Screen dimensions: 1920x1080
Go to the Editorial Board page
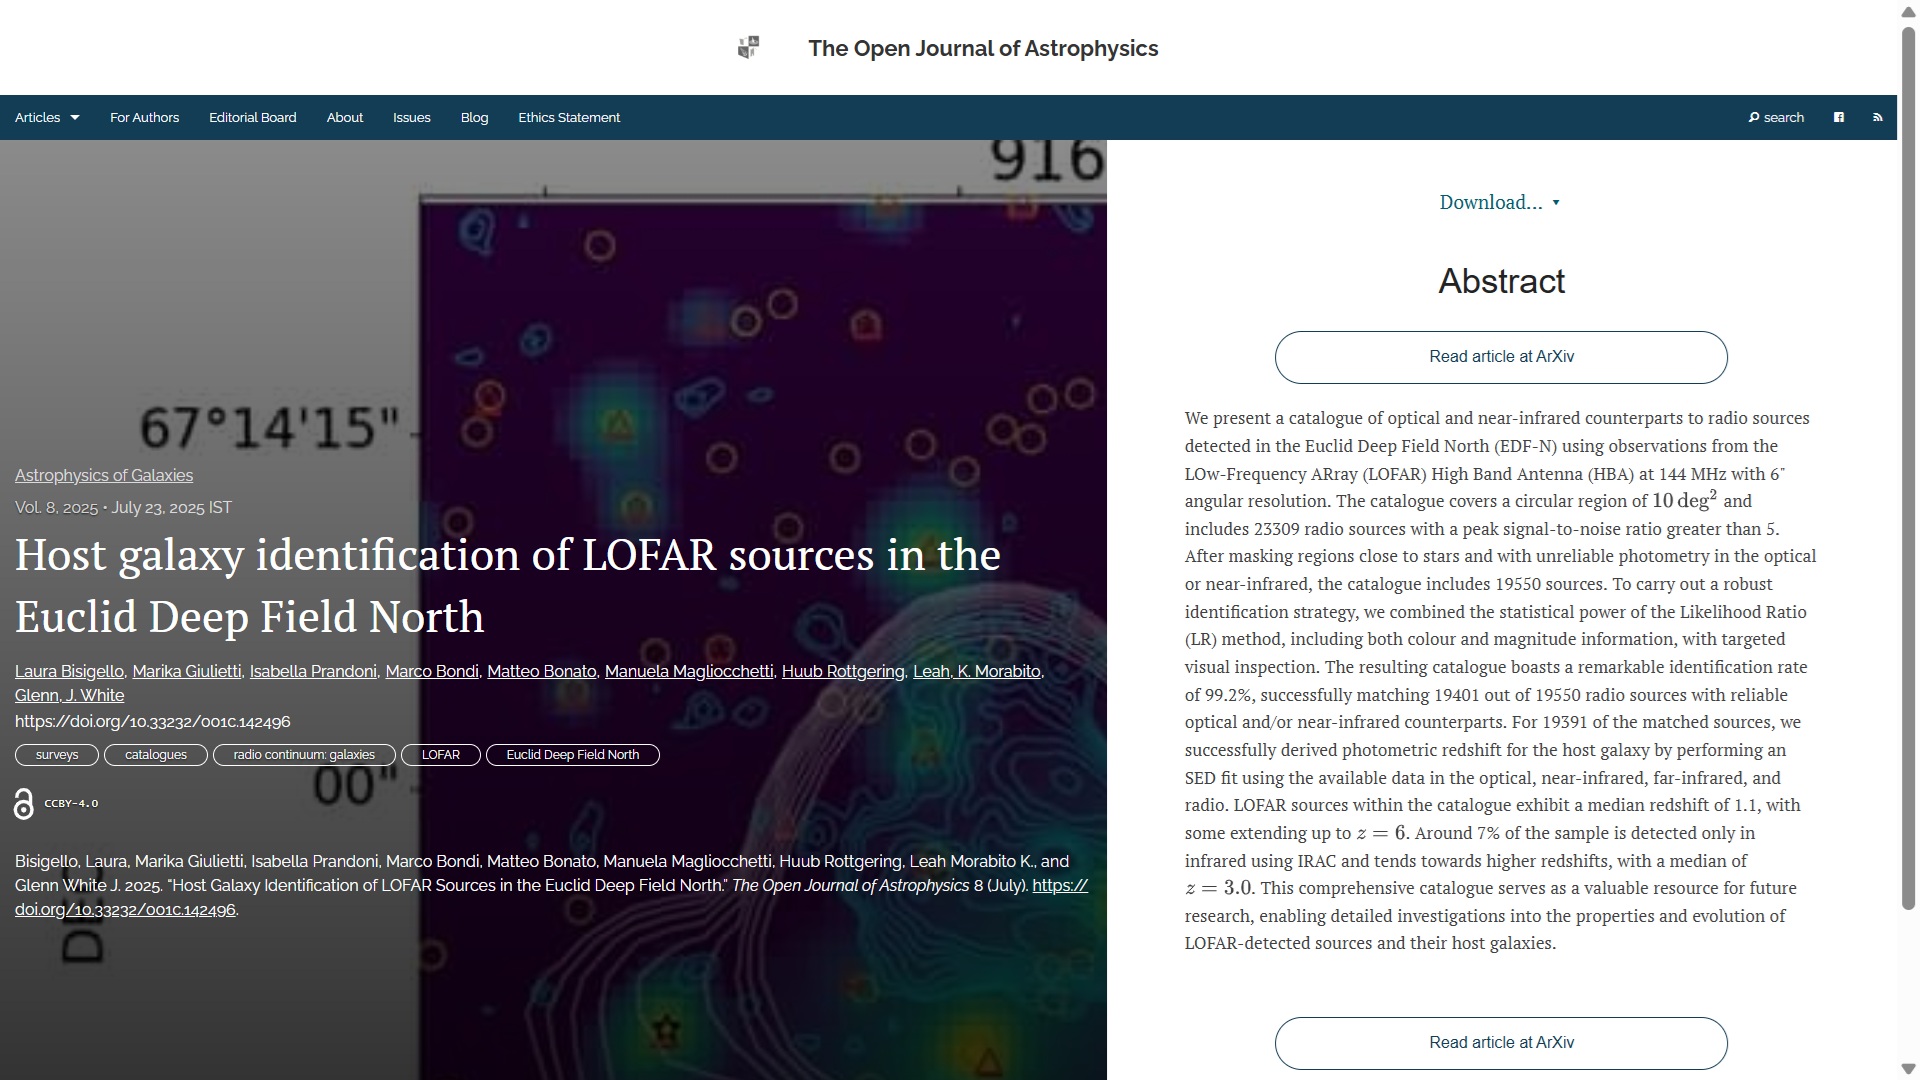[x=252, y=118]
